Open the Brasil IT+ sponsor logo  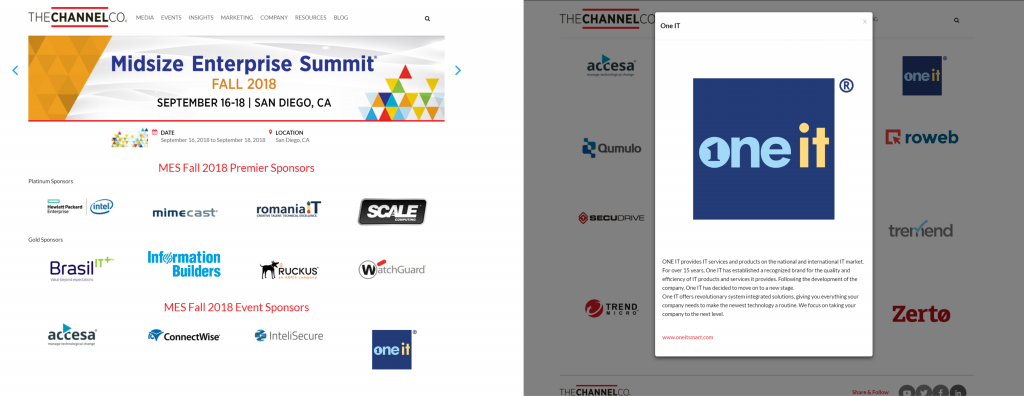click(x=82, y=269)
